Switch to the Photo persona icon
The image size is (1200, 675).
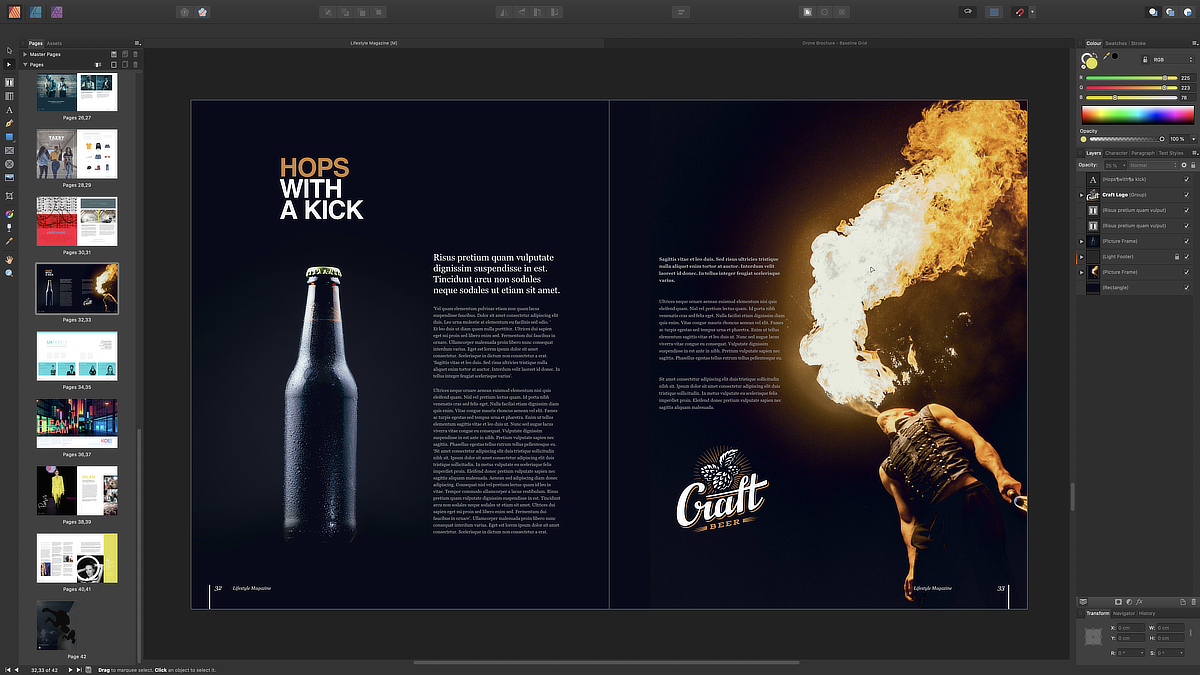(56, 12)
